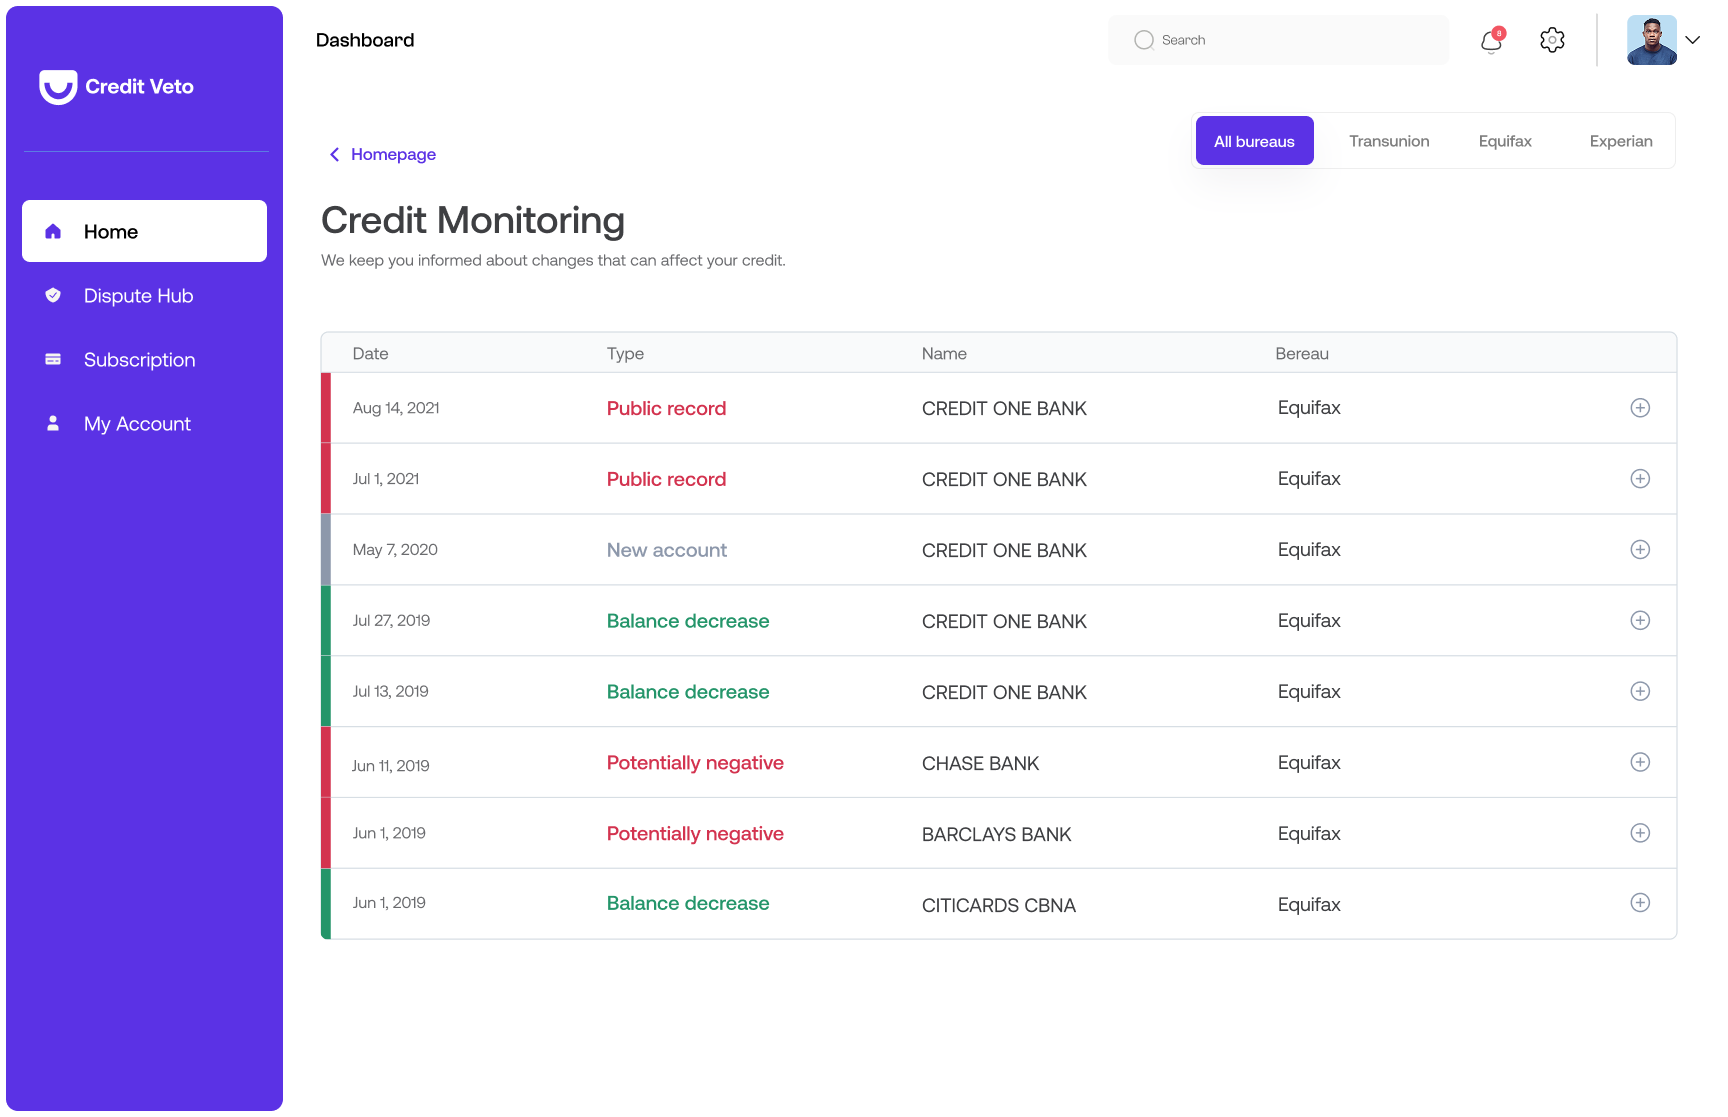The width and height of the screenshot is (1728, 1117).
Task: Click the Home house icon in sidebar
Action: [53, 231]
